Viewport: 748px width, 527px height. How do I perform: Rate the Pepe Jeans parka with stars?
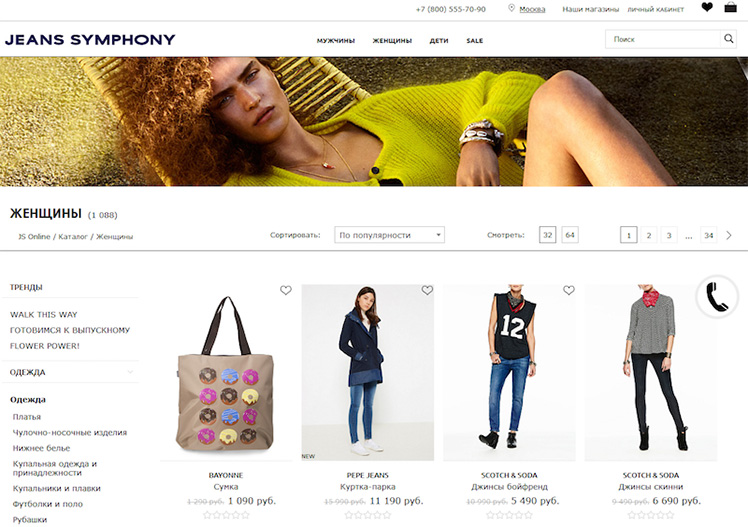tap(367, 515)
